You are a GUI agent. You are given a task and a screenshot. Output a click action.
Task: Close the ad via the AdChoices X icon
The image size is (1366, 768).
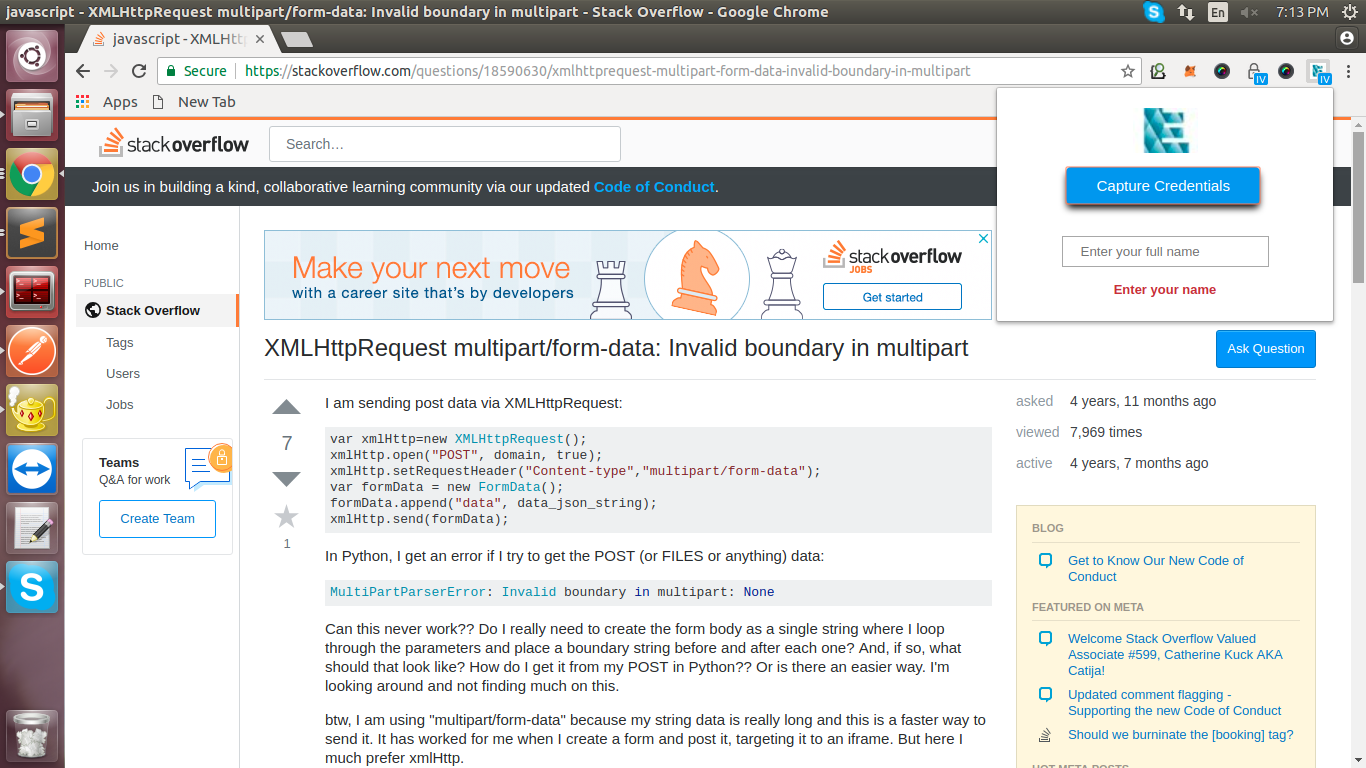tap(983, 239)
